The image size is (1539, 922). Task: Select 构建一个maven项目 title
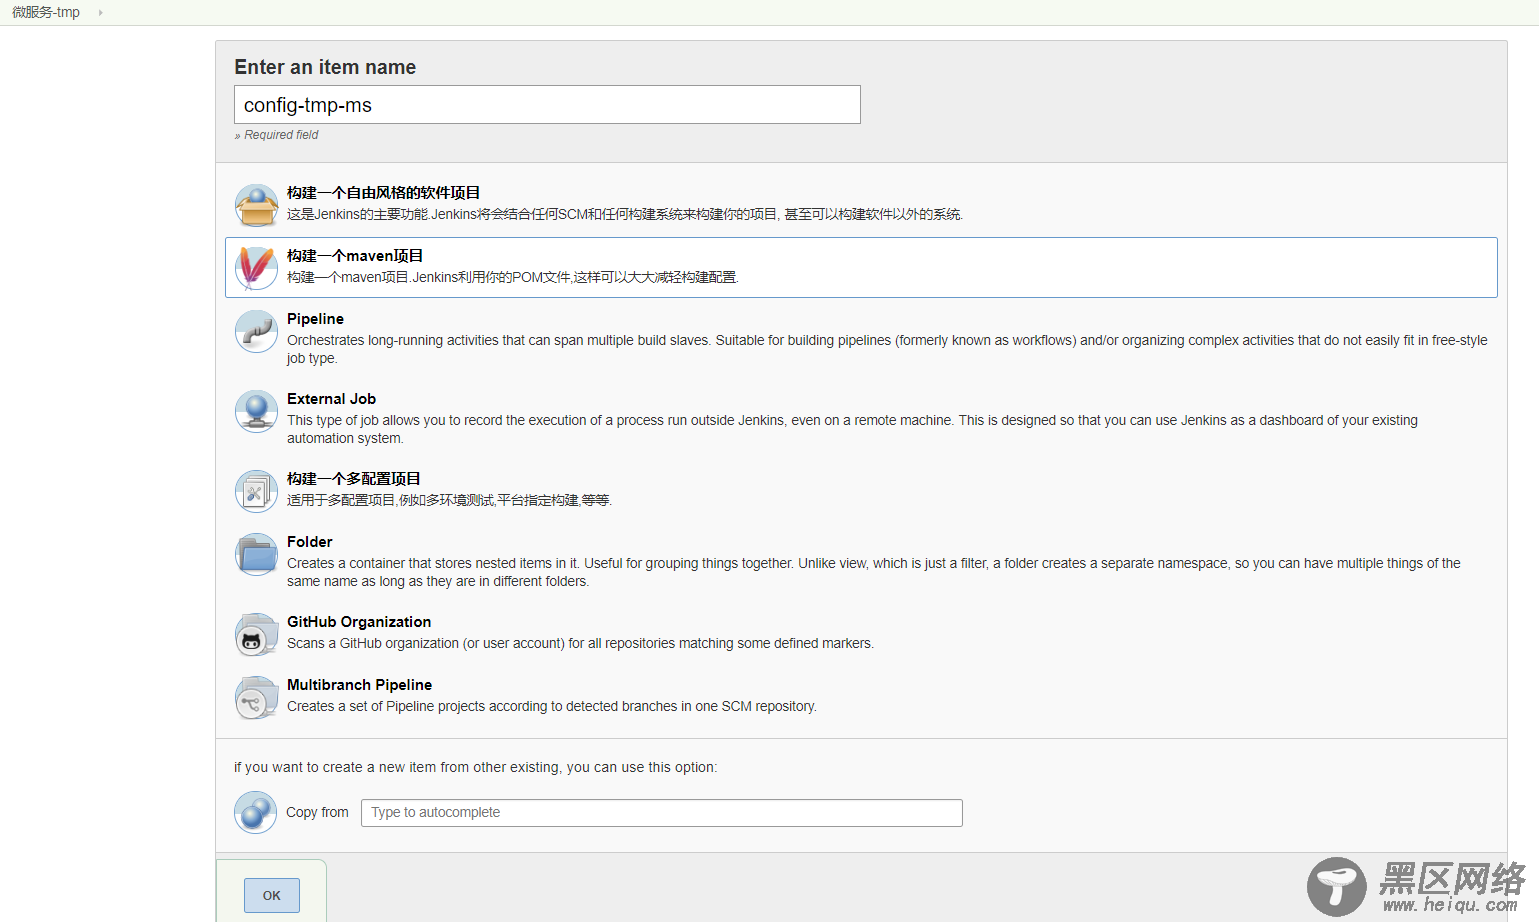pos(355,256)
